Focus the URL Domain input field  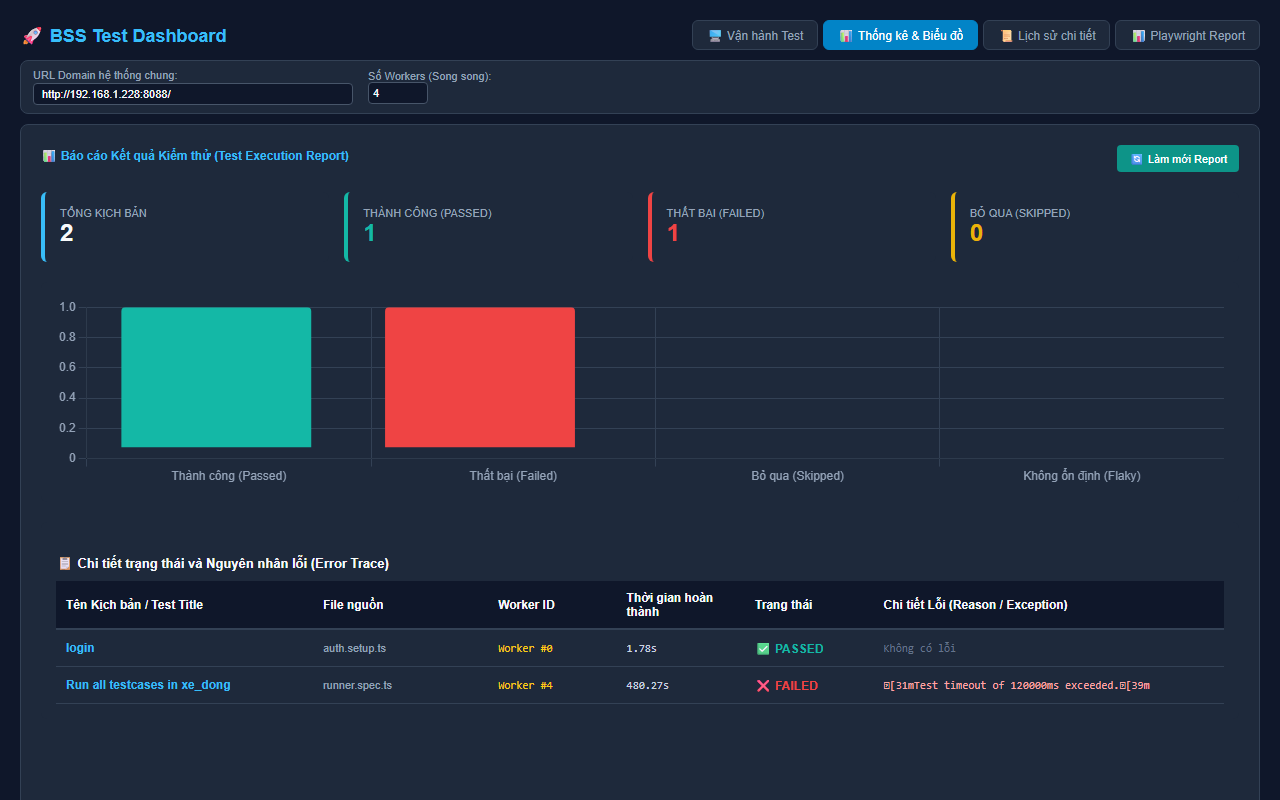coord(193,94)
